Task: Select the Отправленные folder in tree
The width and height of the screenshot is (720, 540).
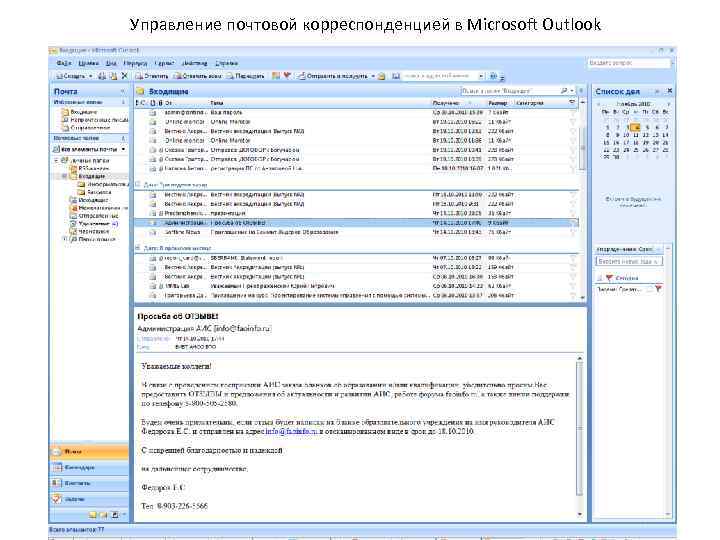Action: [x=94, y=216]
